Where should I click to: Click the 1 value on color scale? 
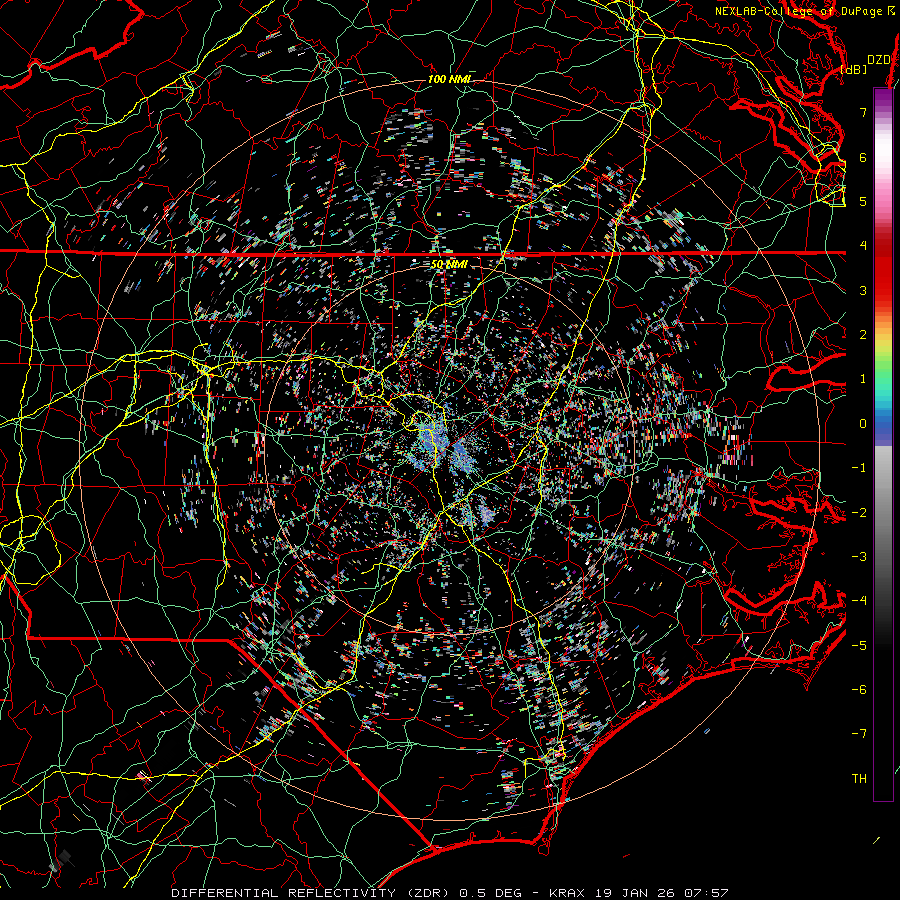(x=863, y=379)
